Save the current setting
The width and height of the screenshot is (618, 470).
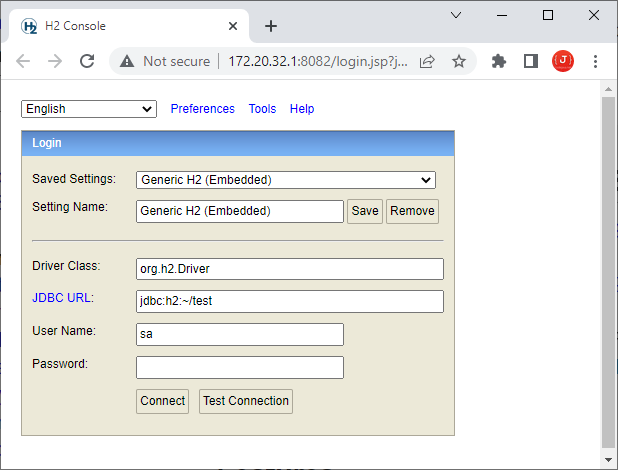pos(365,211)
